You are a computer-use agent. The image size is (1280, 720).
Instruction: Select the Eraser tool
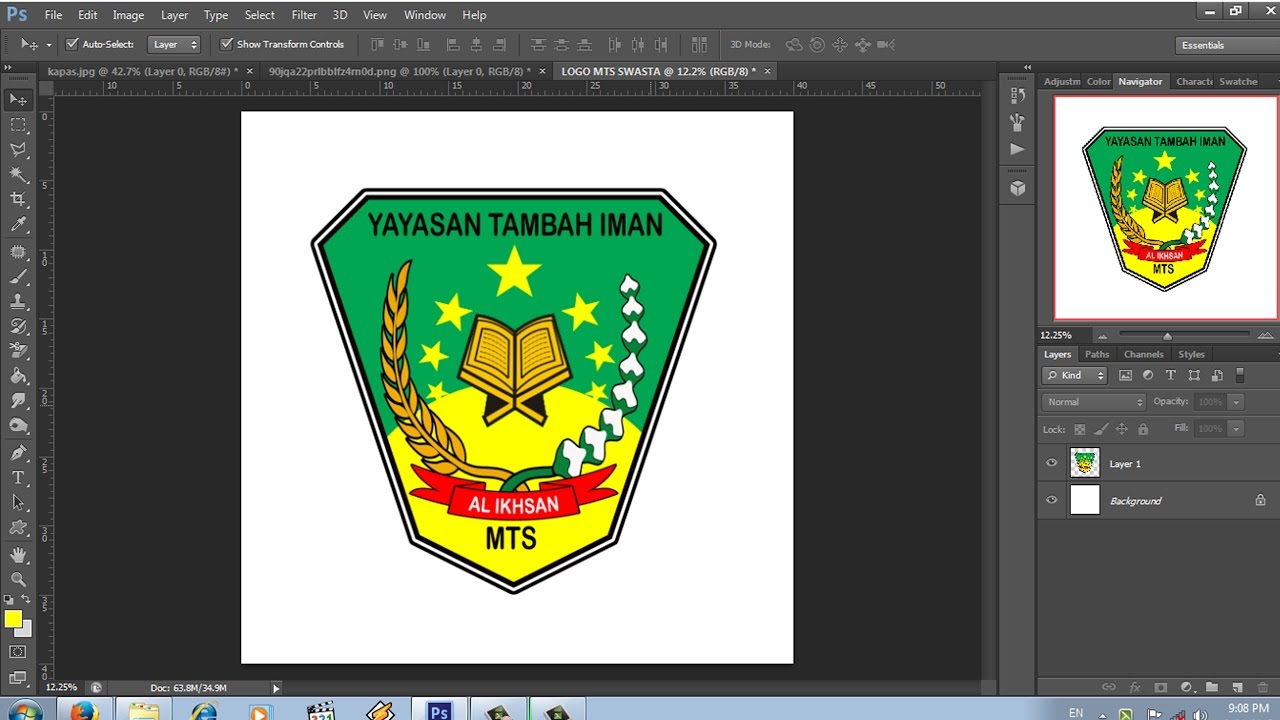(x=18, y=352)
